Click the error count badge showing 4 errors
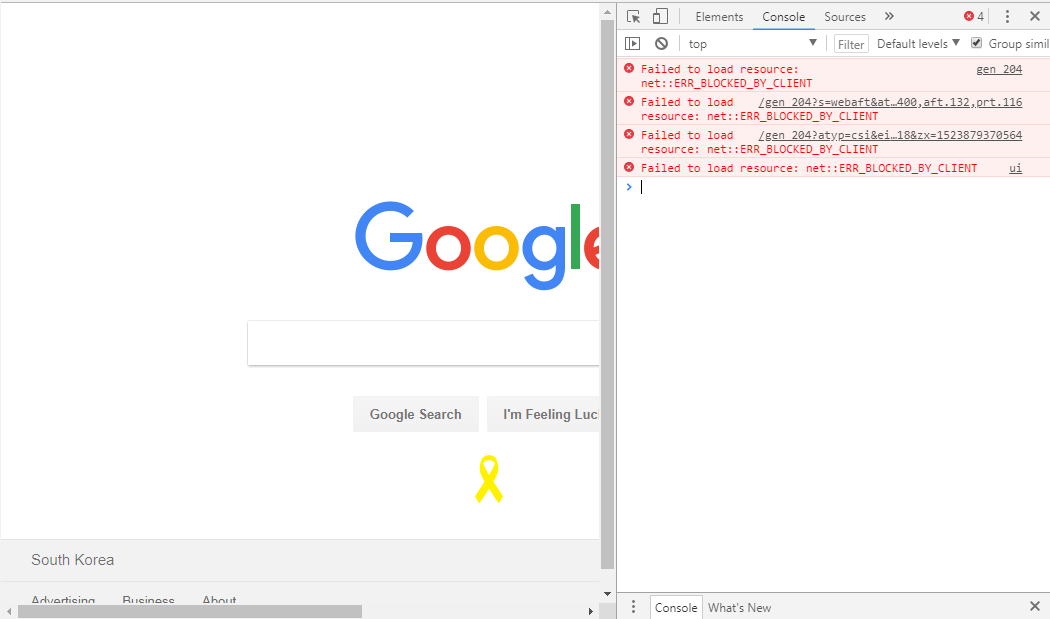 point(970,16)
